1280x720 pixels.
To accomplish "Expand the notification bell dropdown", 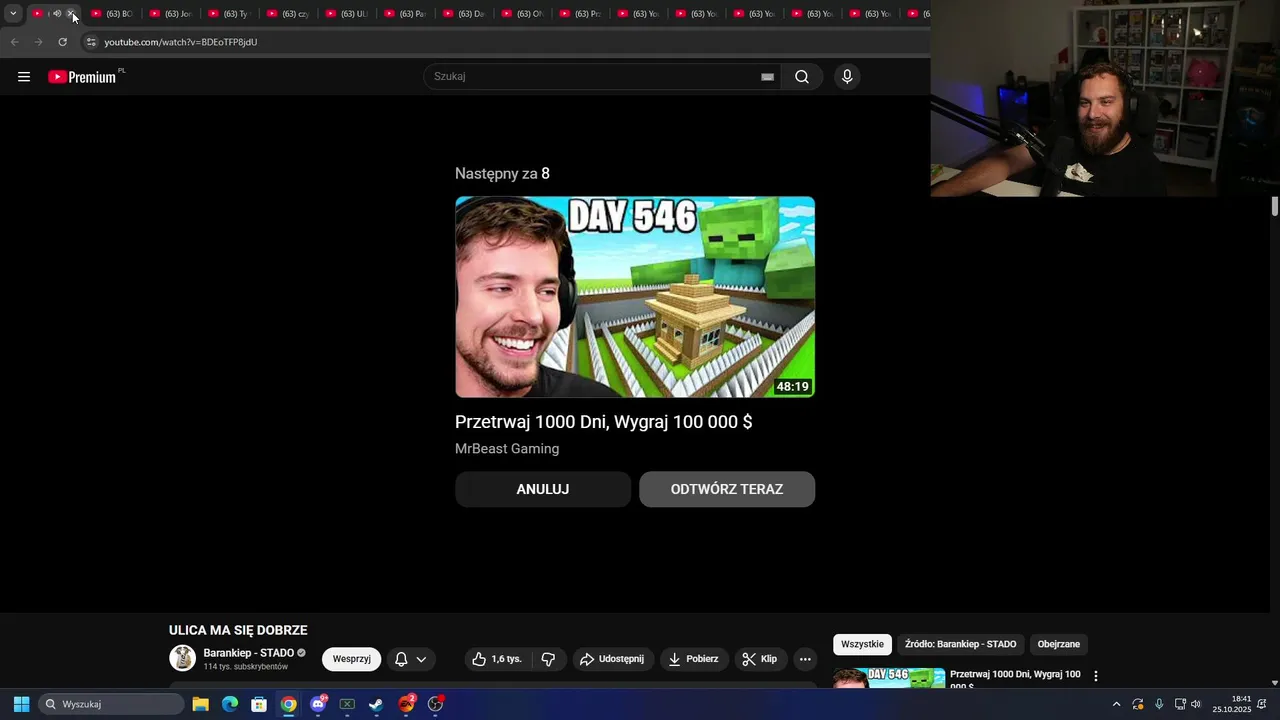I will [x=411, y=659].
